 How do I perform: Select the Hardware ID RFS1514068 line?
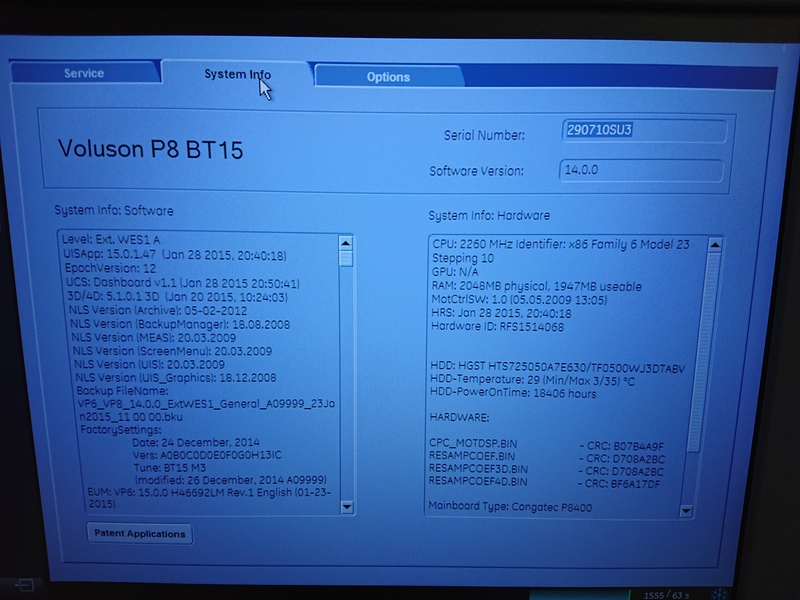497,327
